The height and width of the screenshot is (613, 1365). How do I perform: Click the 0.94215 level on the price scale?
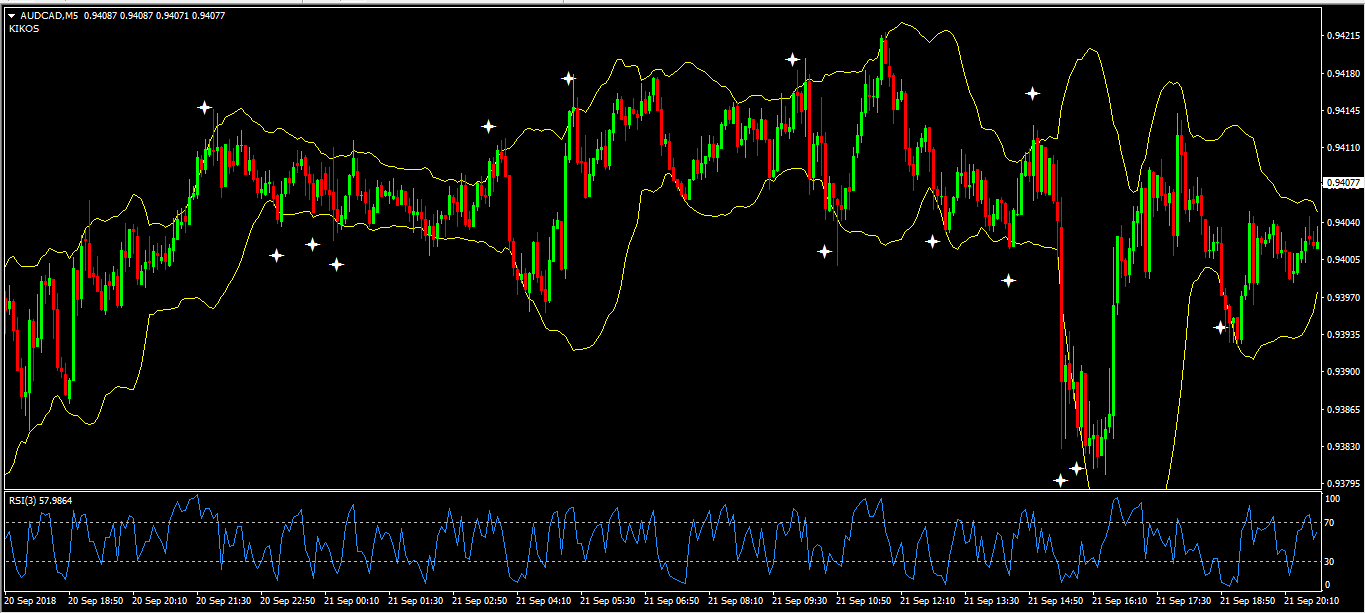coord(1340,36)
